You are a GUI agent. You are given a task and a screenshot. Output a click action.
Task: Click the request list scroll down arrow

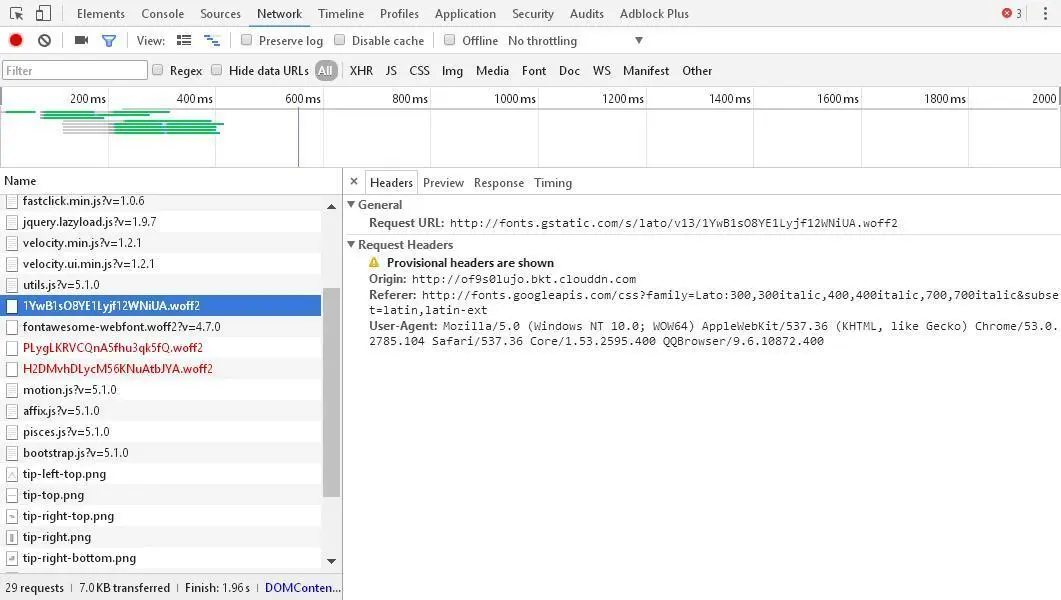point(331,561)
